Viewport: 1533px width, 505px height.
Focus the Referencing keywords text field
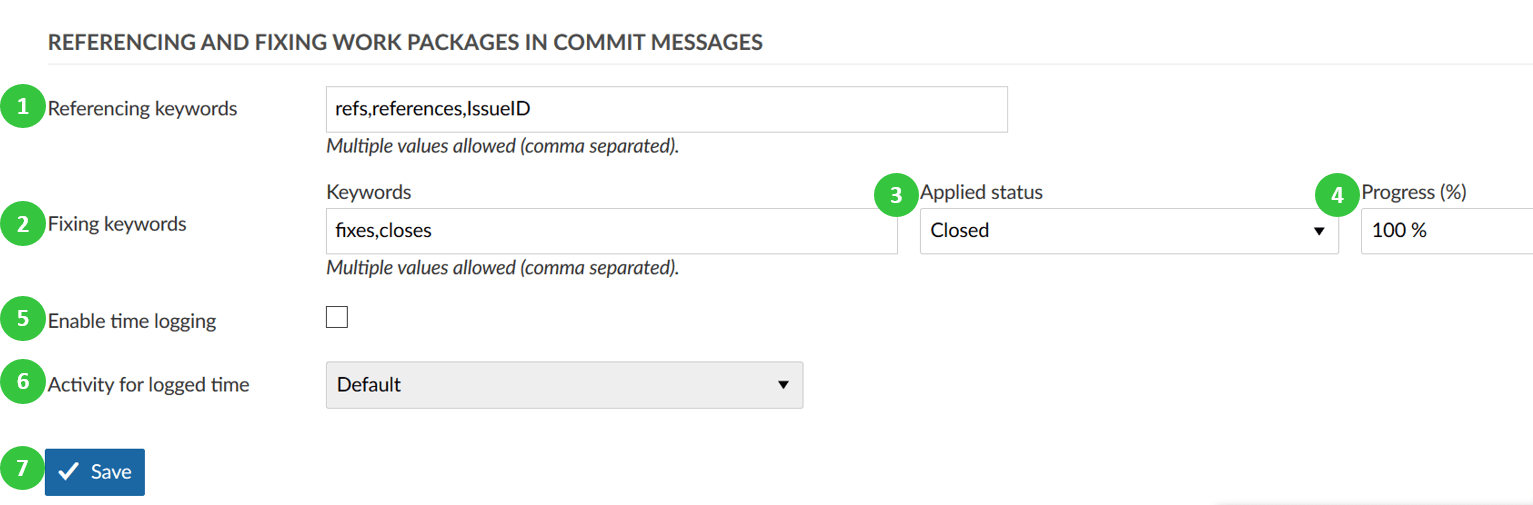point(666,109)
